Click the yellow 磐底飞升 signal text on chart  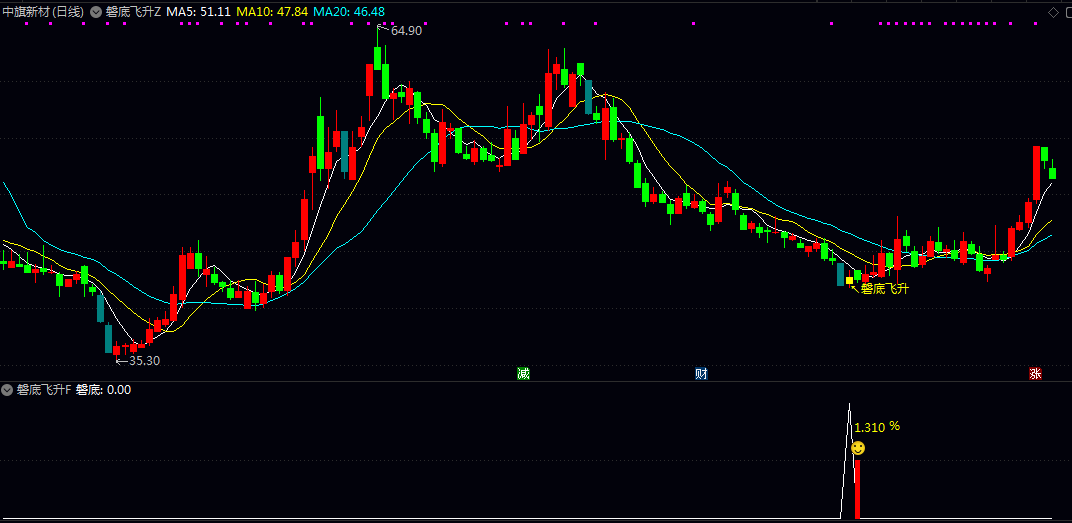coord(885,289)
